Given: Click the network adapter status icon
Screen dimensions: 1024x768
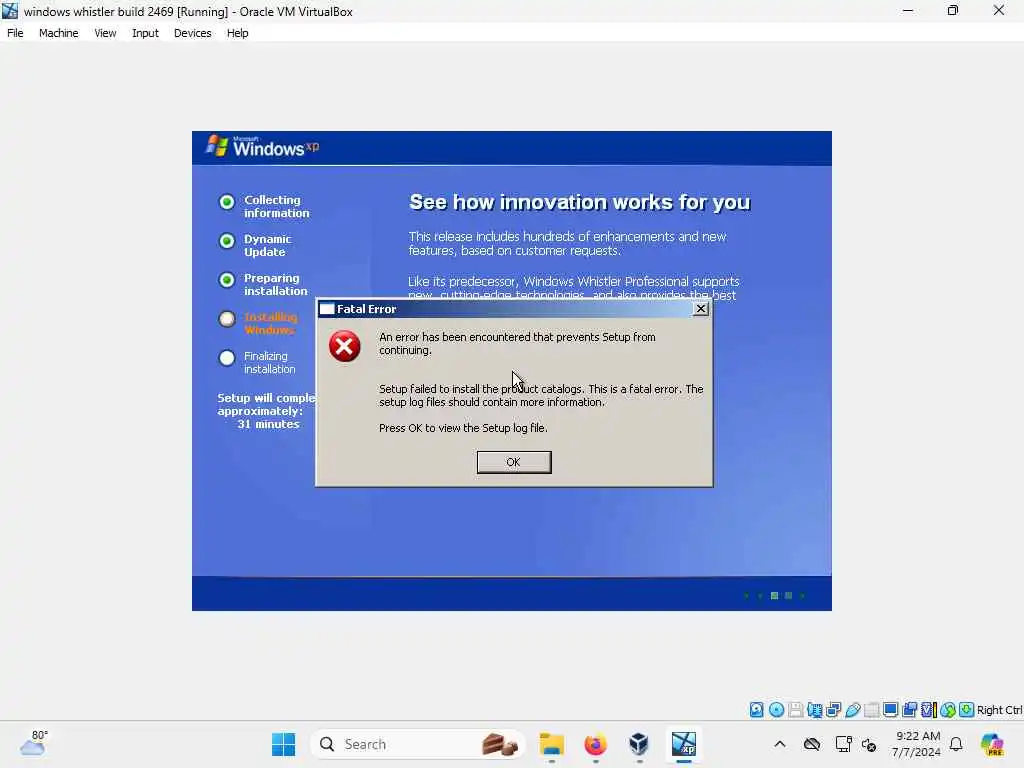Looking at the screenshot, I should coord(833,709).
